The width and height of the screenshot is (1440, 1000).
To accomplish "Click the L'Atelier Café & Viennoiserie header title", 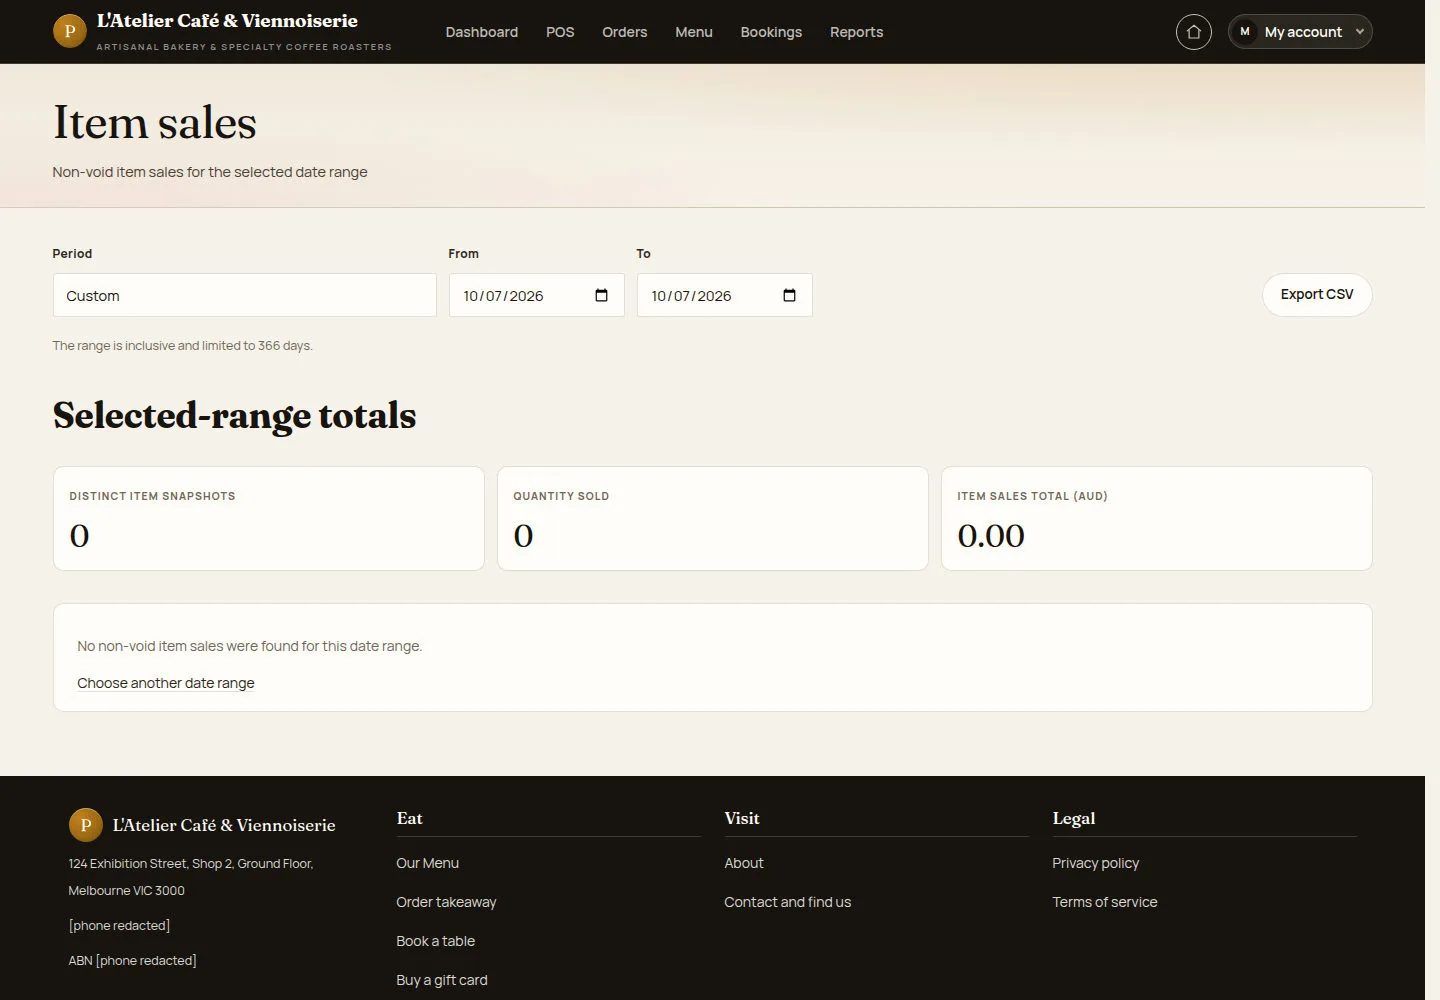I will [x=227, y=21].
